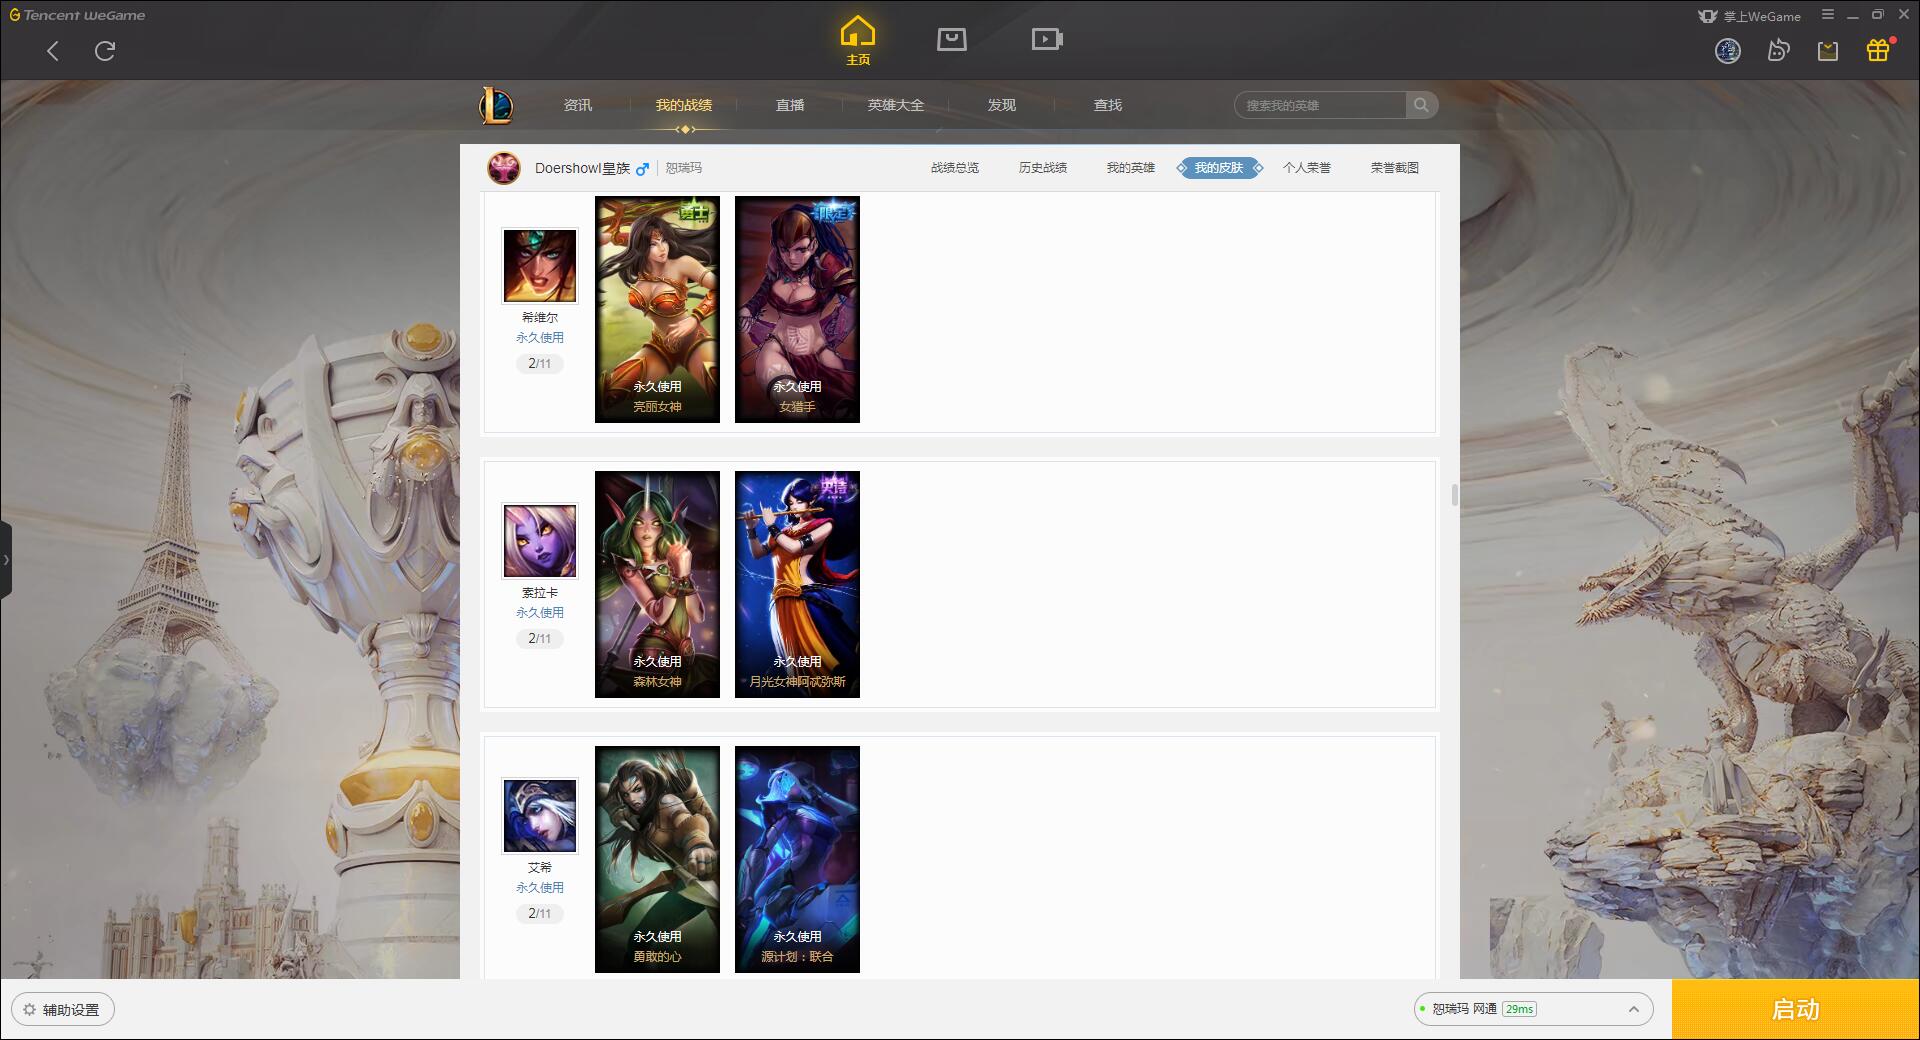1920x1040 pixels.
Task: Click the 掌上WeGame mobile icon link
Action: point(1749,16)
